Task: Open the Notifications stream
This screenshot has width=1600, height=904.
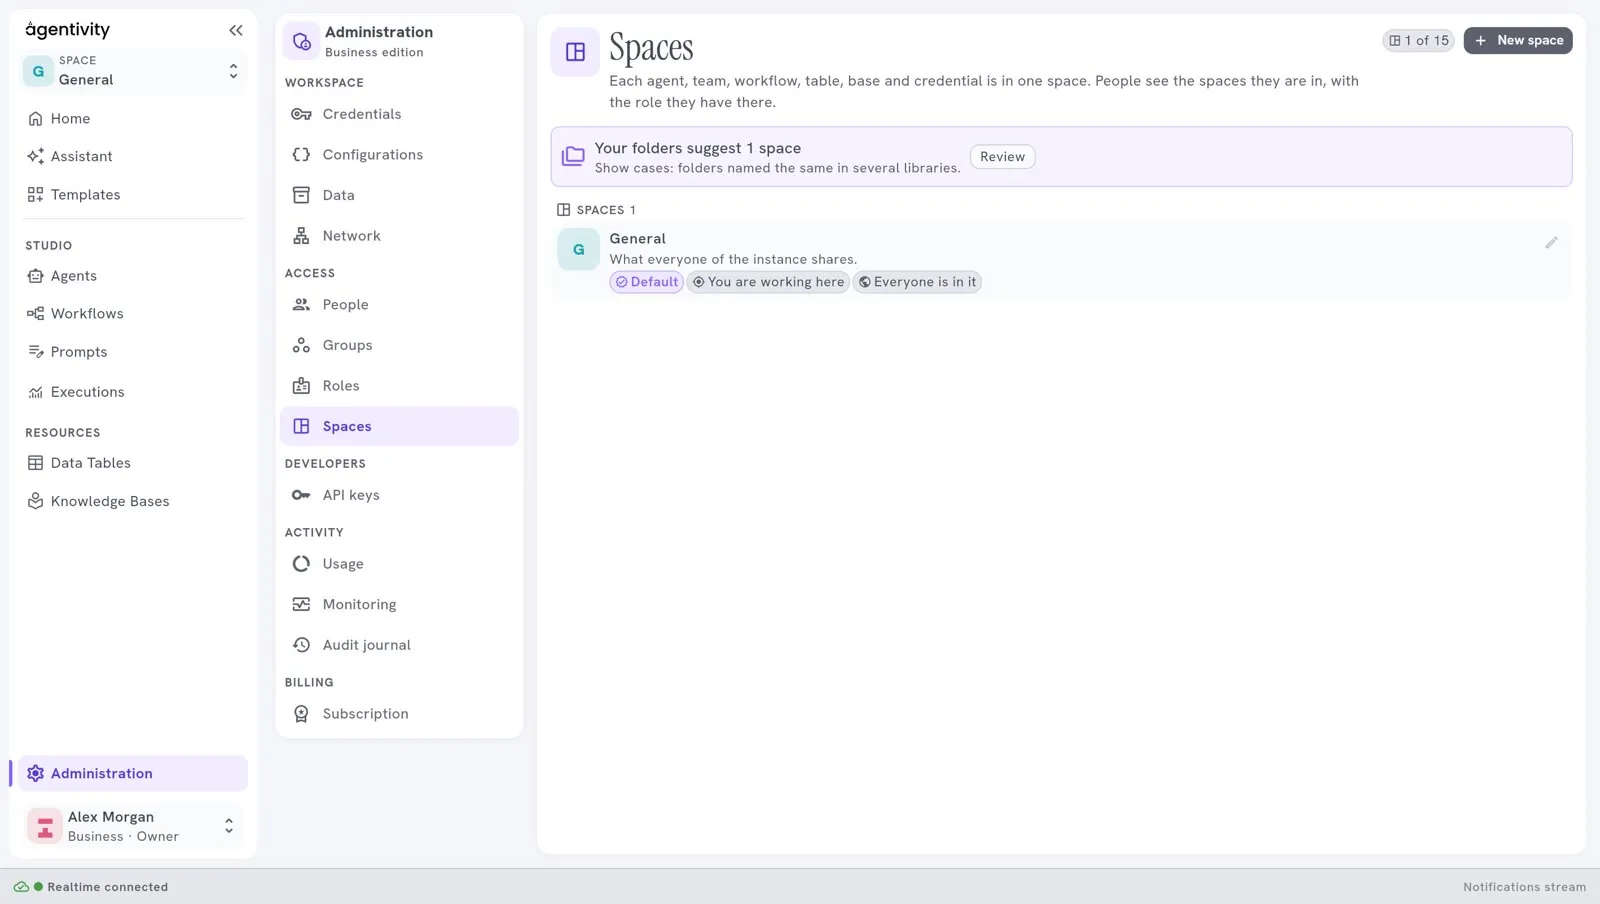Action: tap(1524, 887)
